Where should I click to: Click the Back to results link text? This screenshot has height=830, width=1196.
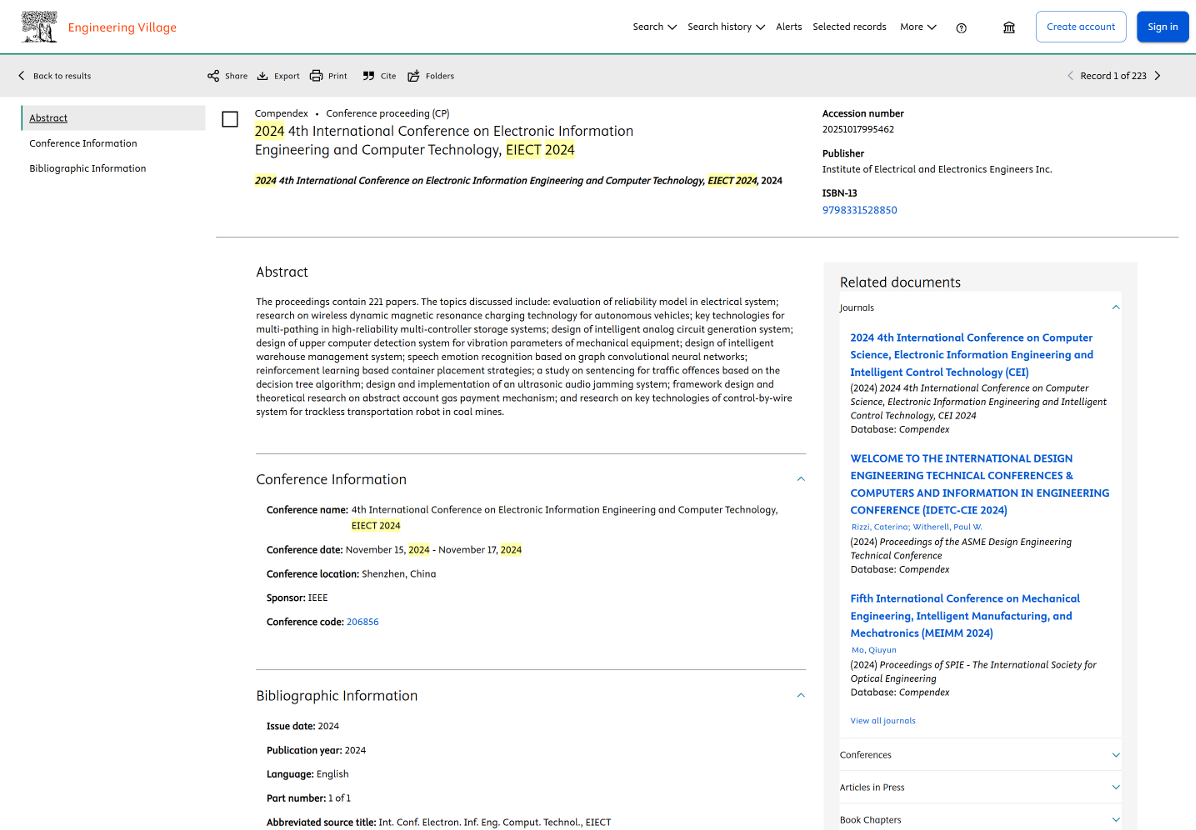pyautogui.click(x=62, y=76)
